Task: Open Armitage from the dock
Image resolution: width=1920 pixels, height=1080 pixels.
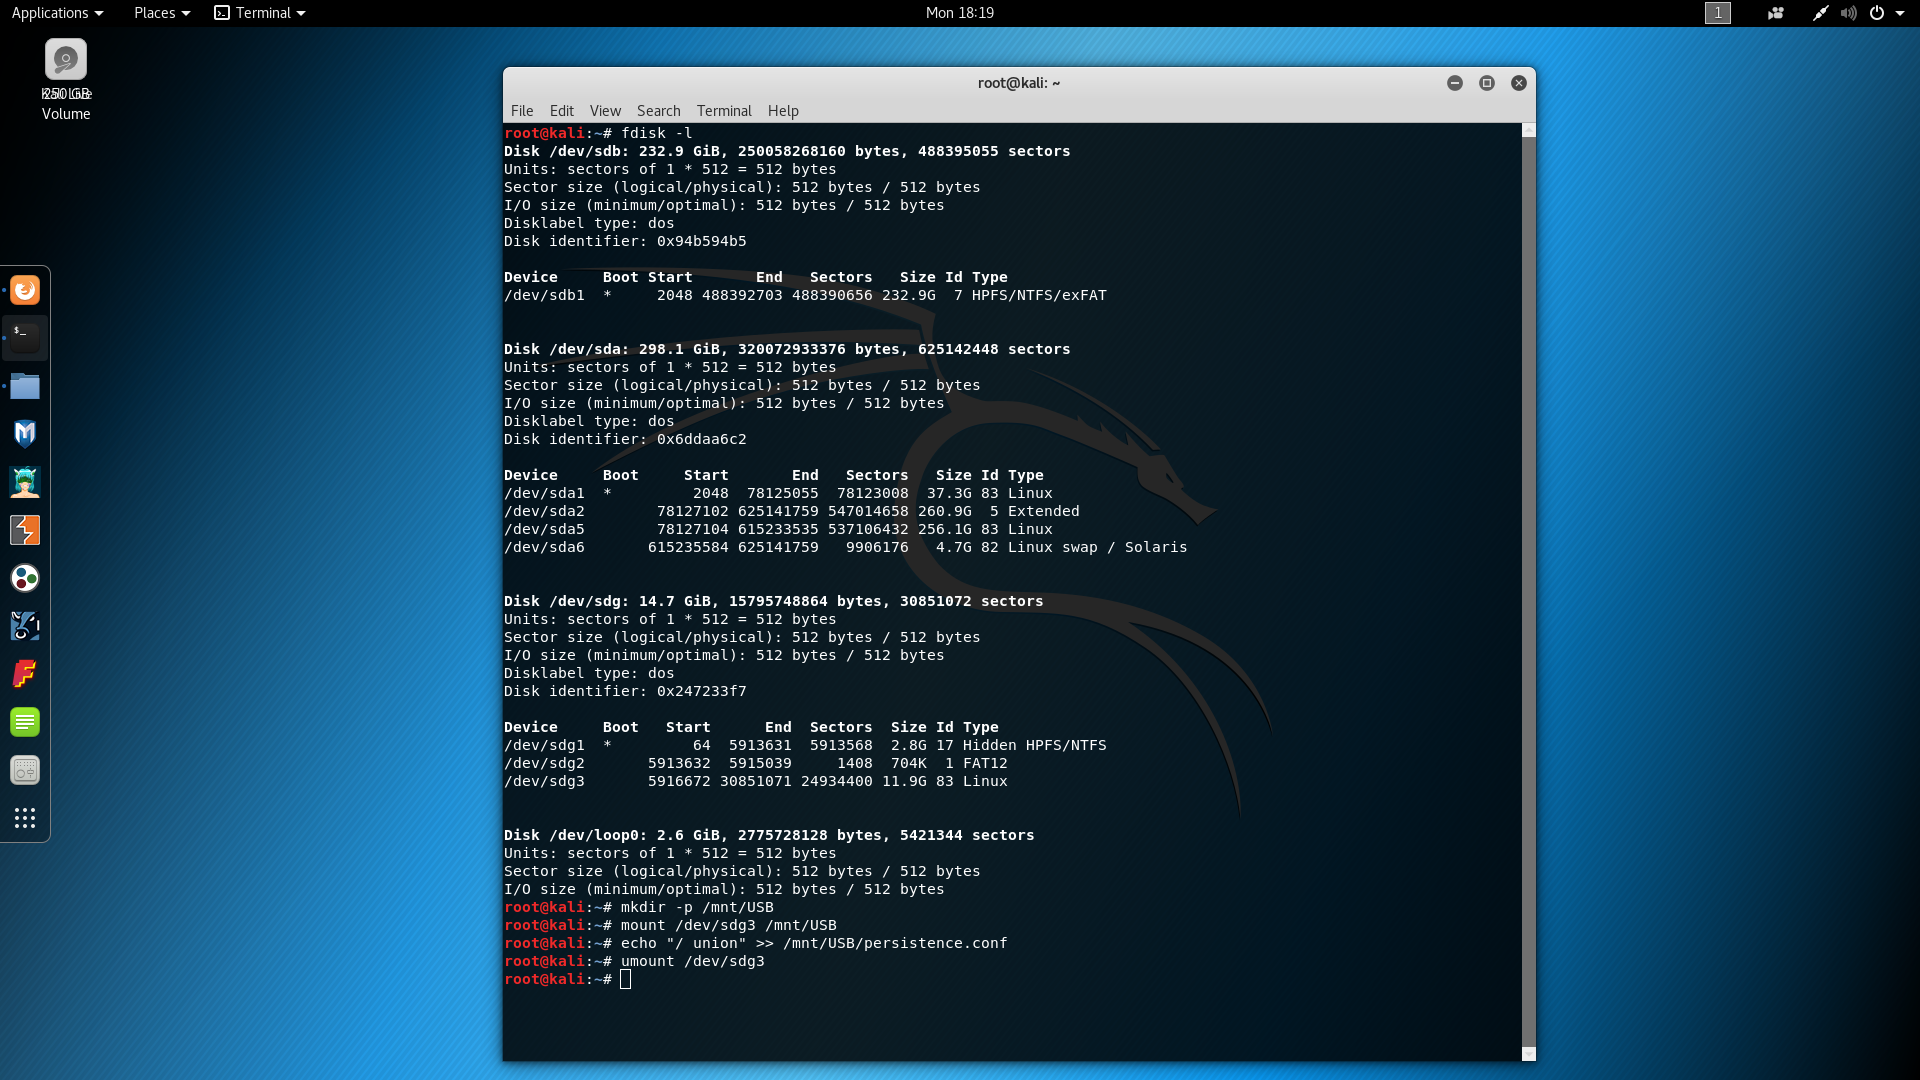Action: pyautogui.click(x=25, y=482)
